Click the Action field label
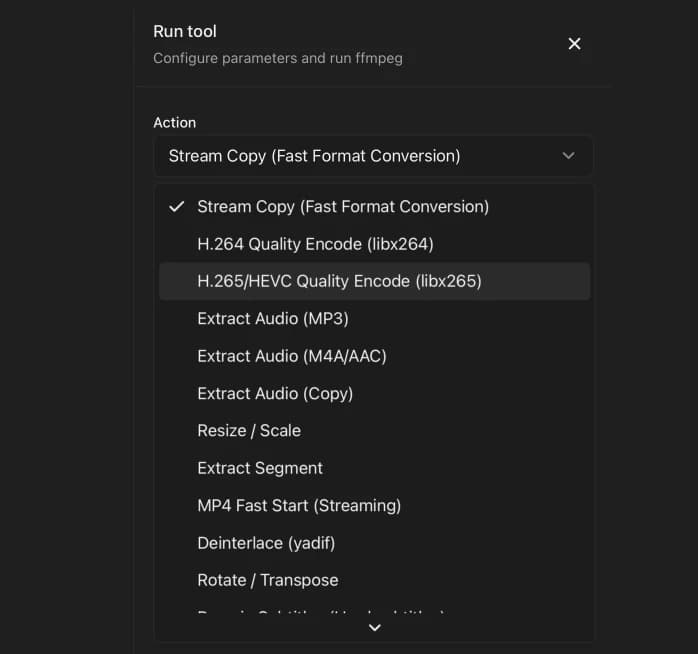The height and width of the screenshot is (654, 698). (x=174, y=122)
